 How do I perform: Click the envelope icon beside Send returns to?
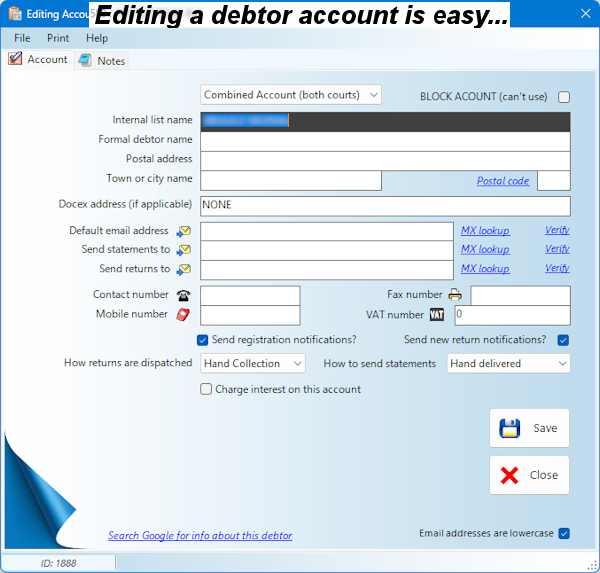tap(184, 269)
